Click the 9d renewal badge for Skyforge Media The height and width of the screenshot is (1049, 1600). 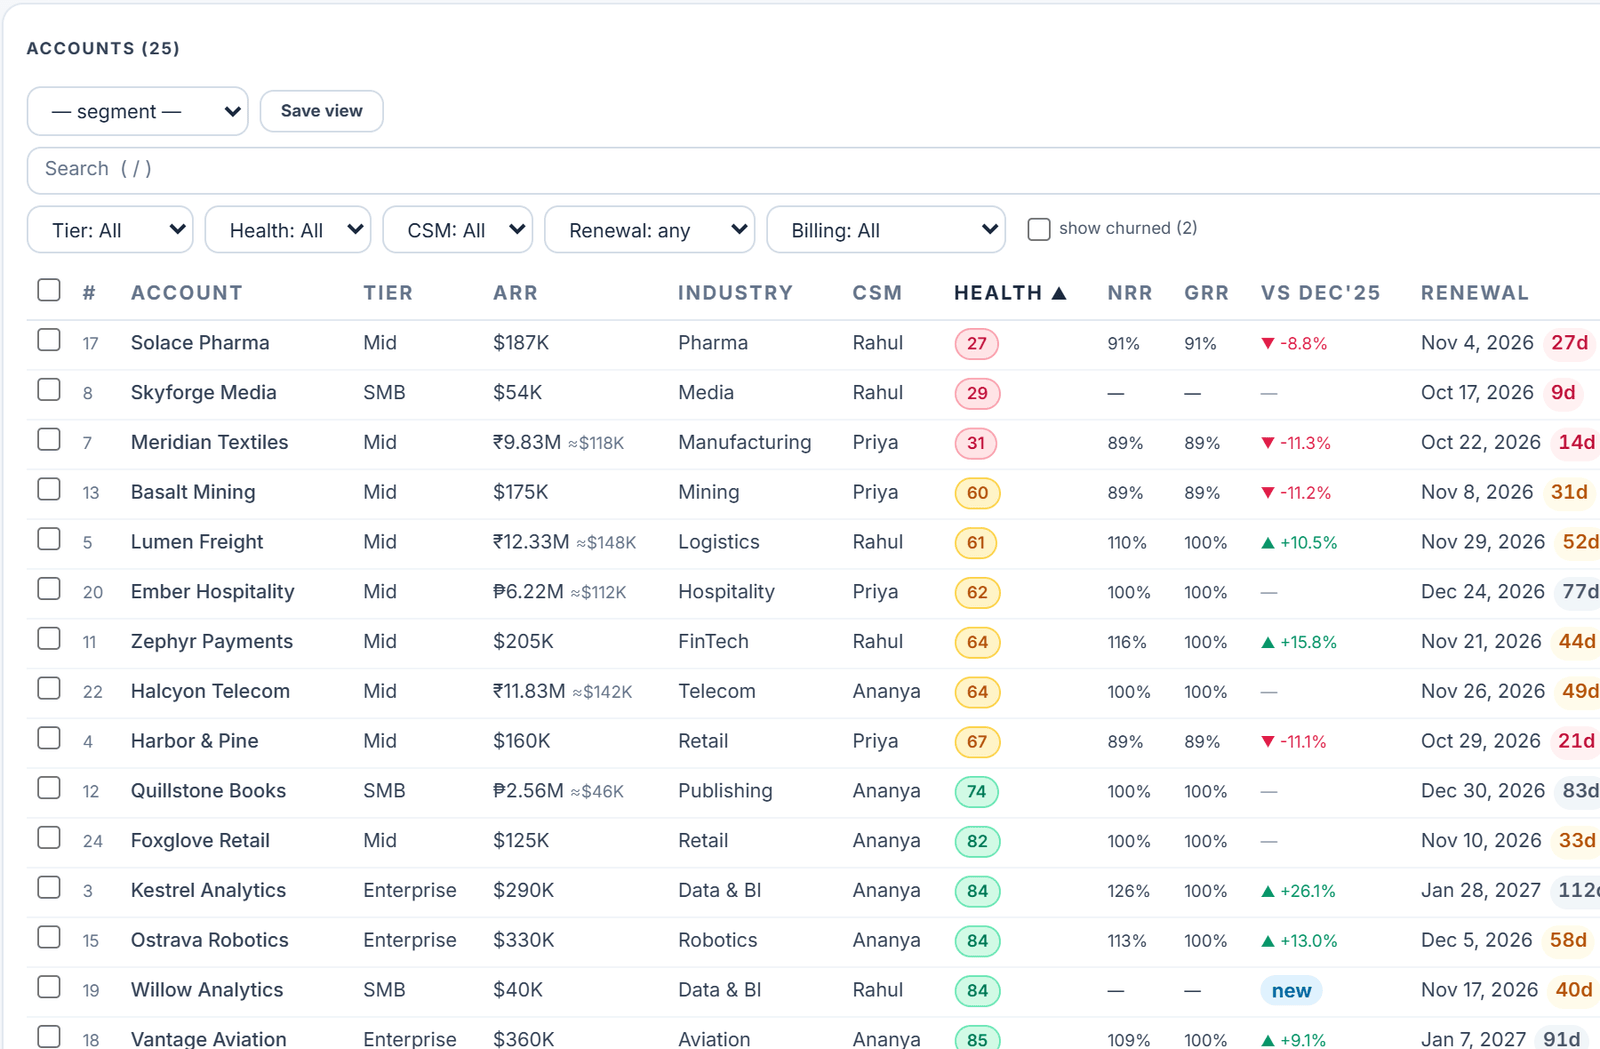(x=1563, y=393)
